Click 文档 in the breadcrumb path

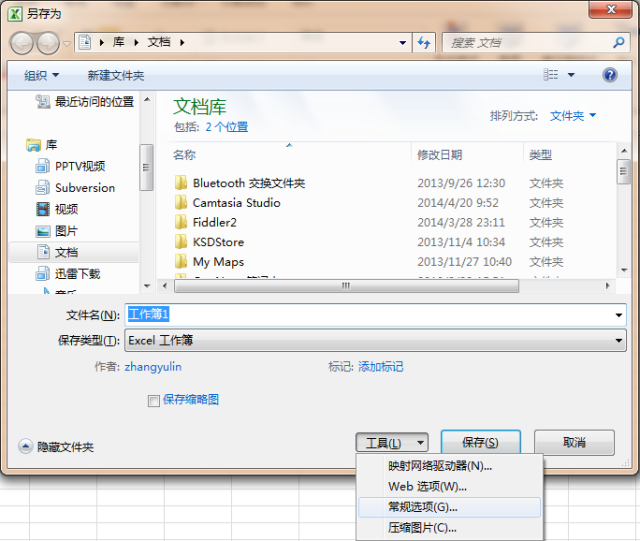pyautogui.click(x=159, y=42)
